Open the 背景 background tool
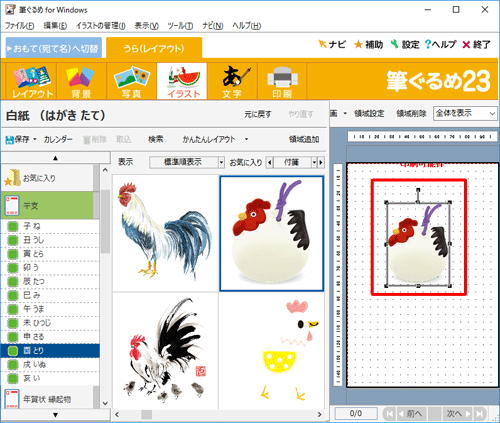Screen dimensions: 500x423 tap(81, 81)
